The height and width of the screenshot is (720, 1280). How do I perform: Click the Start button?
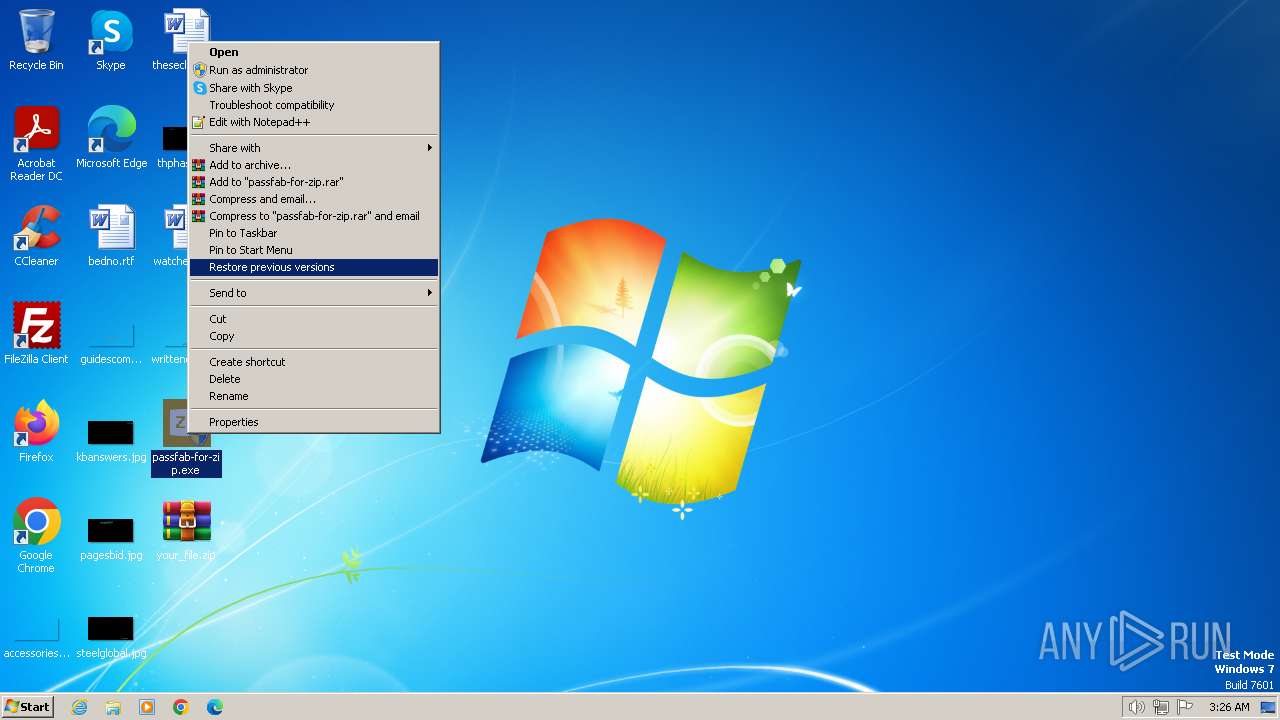pyautogui.click(x=28, y=707)
